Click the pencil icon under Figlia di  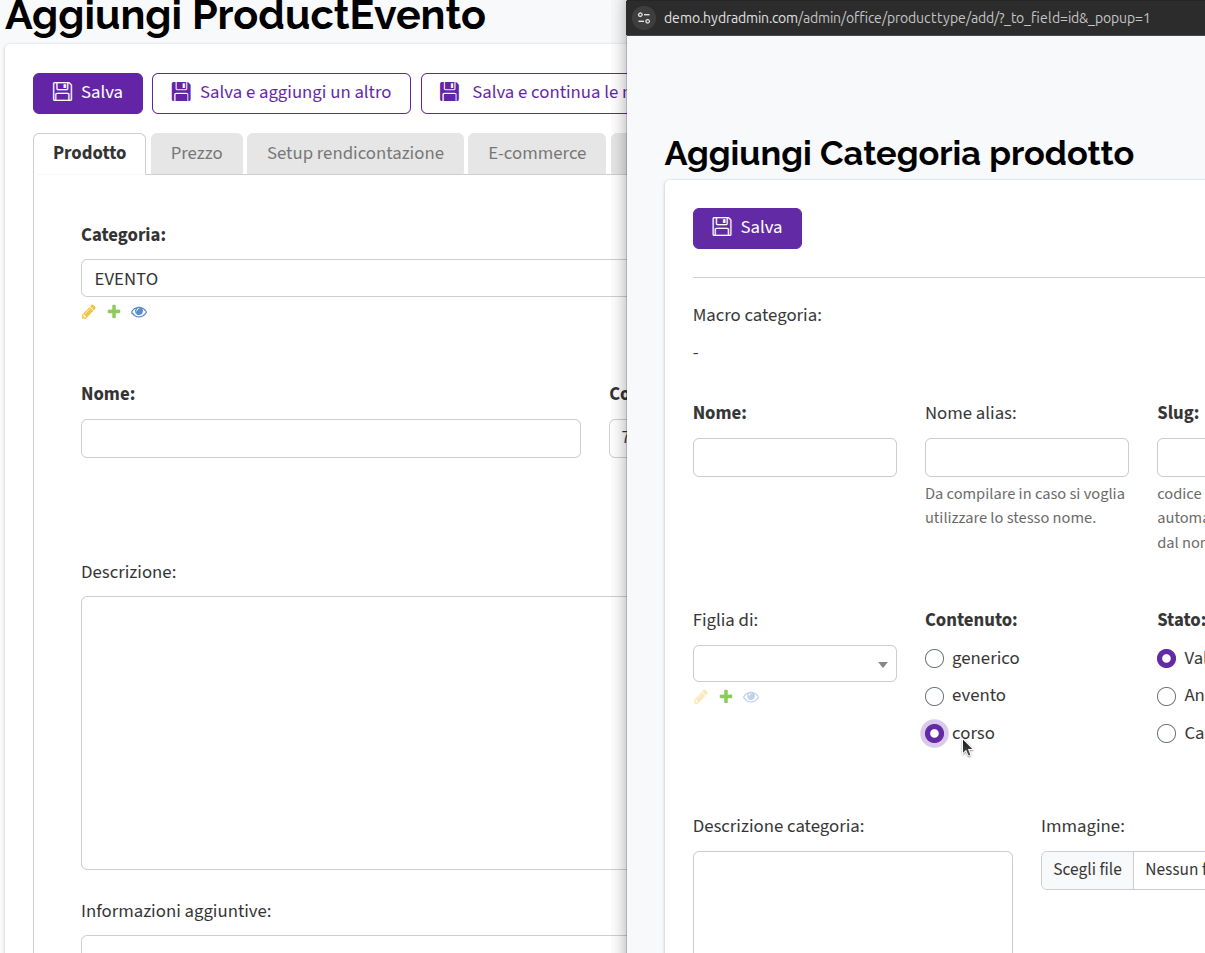point(701,696)
